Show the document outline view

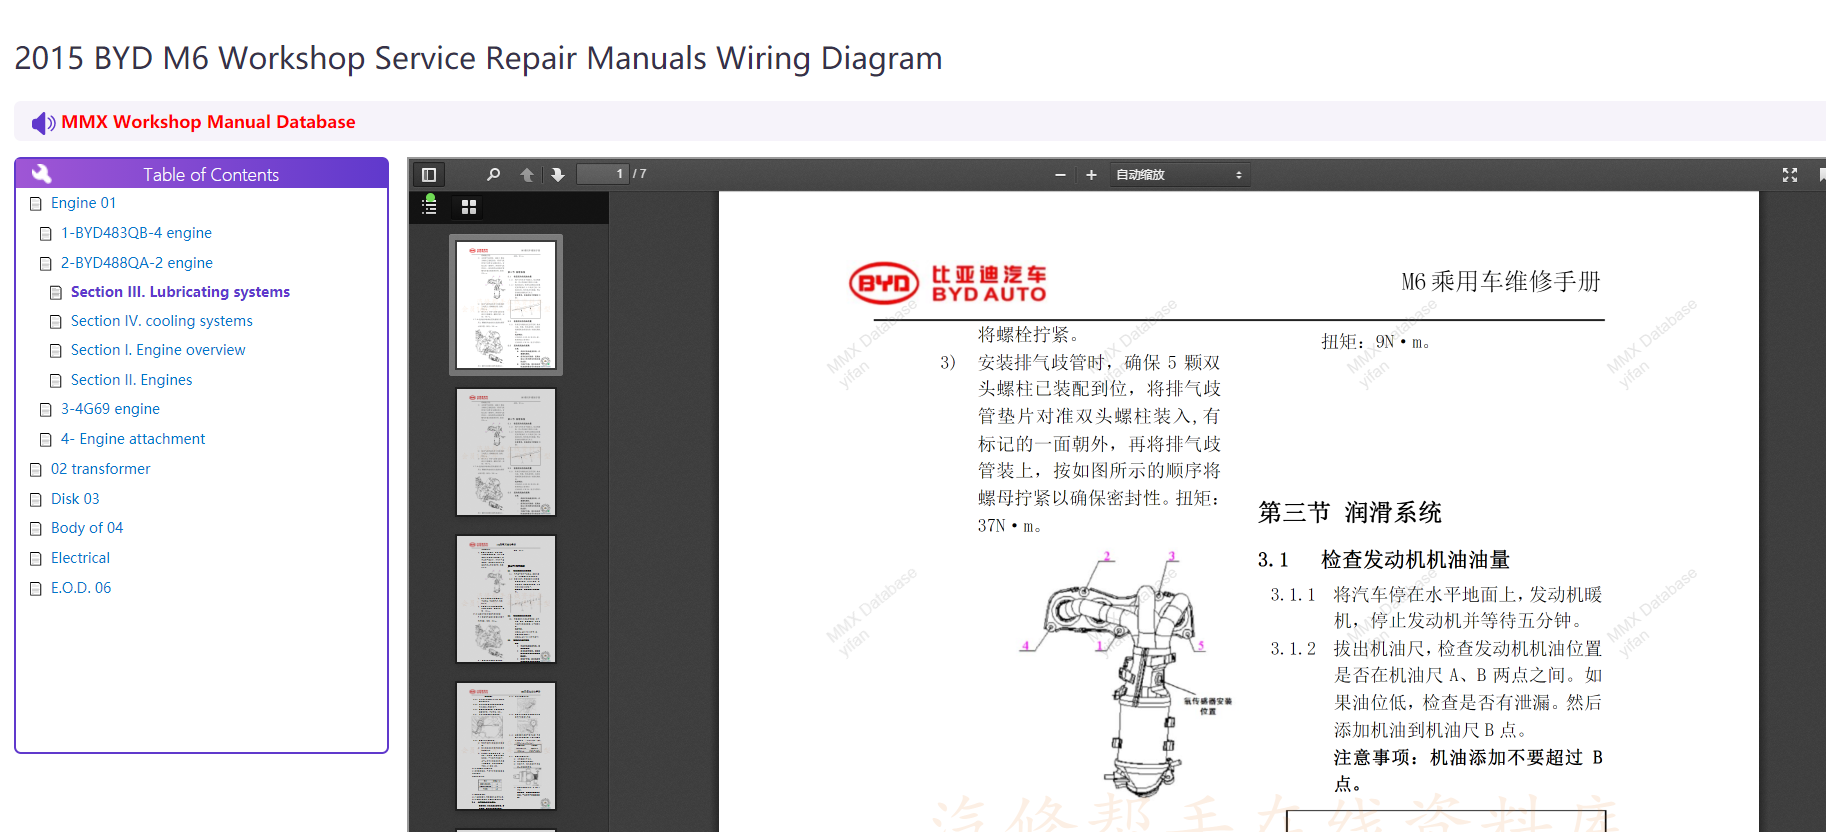[429, 206]
